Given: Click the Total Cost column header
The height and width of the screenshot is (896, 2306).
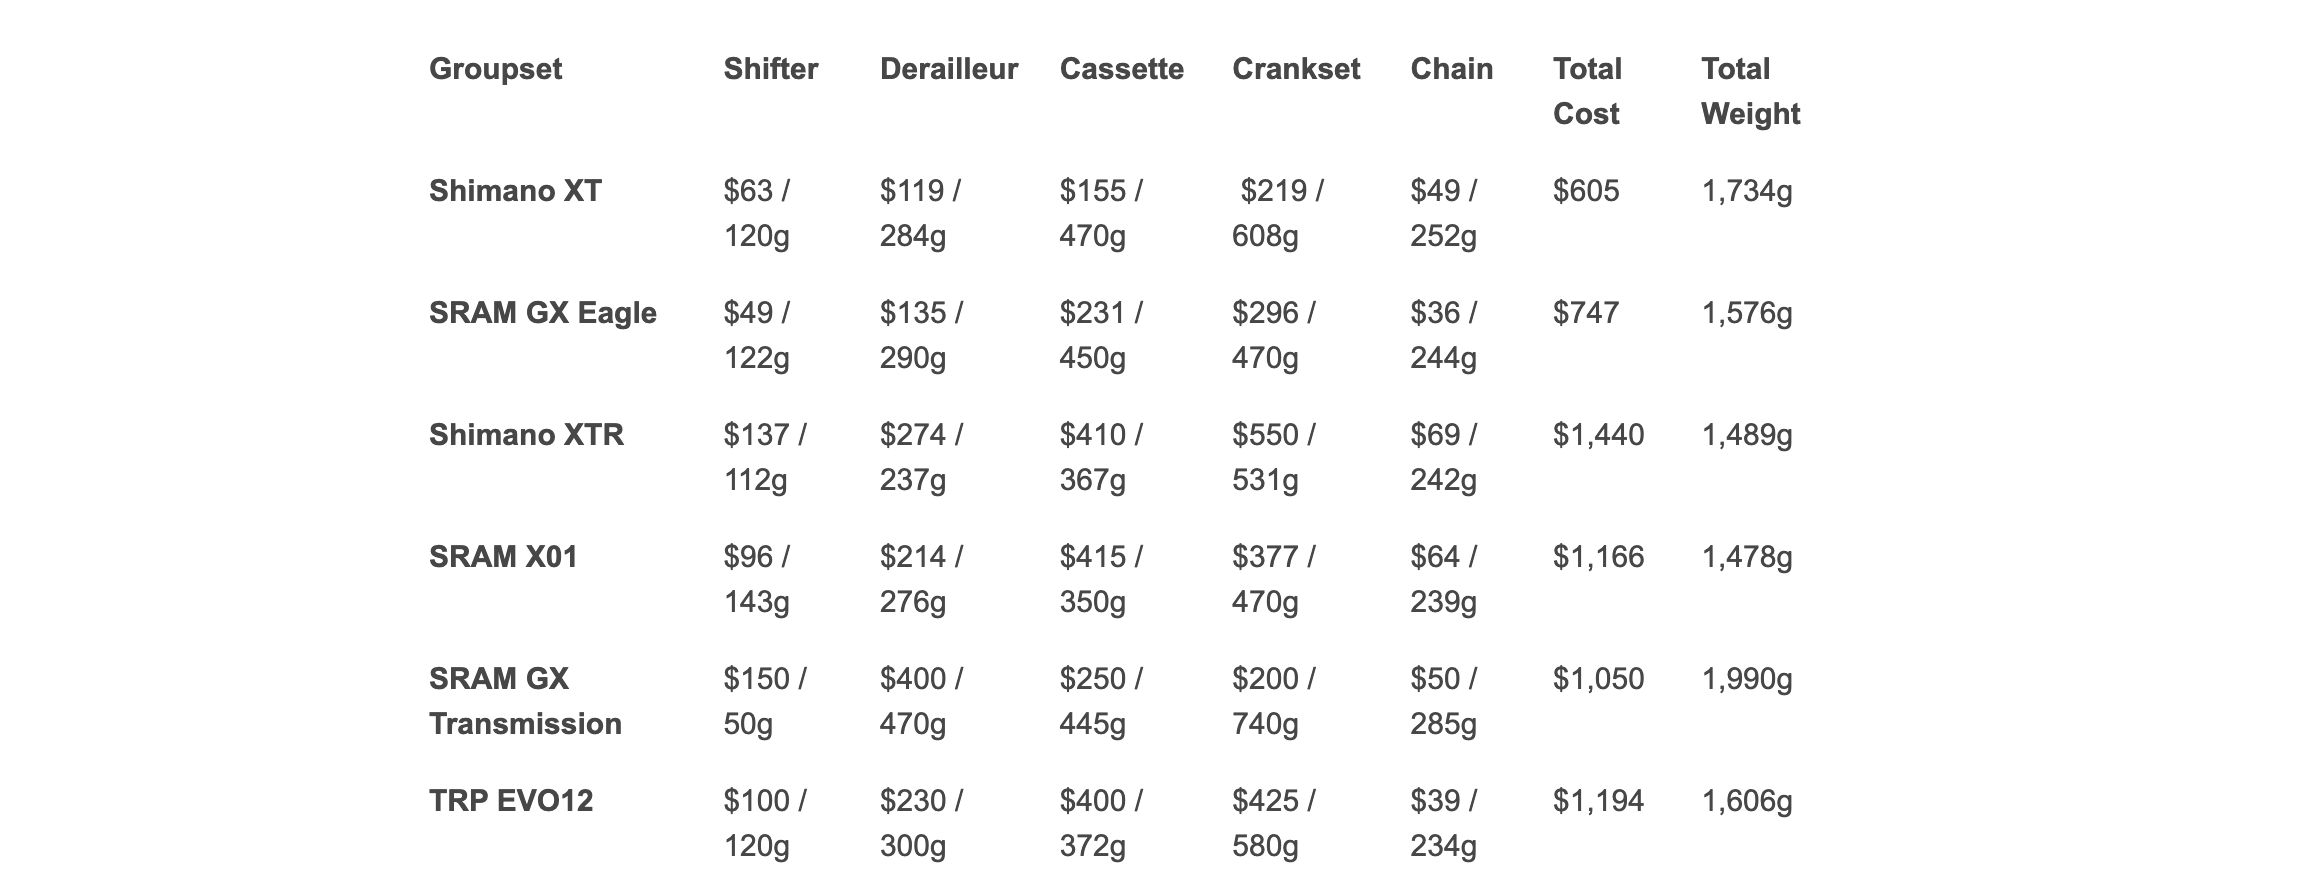Looking at the screenshot, I should [x=1587, y=91].
